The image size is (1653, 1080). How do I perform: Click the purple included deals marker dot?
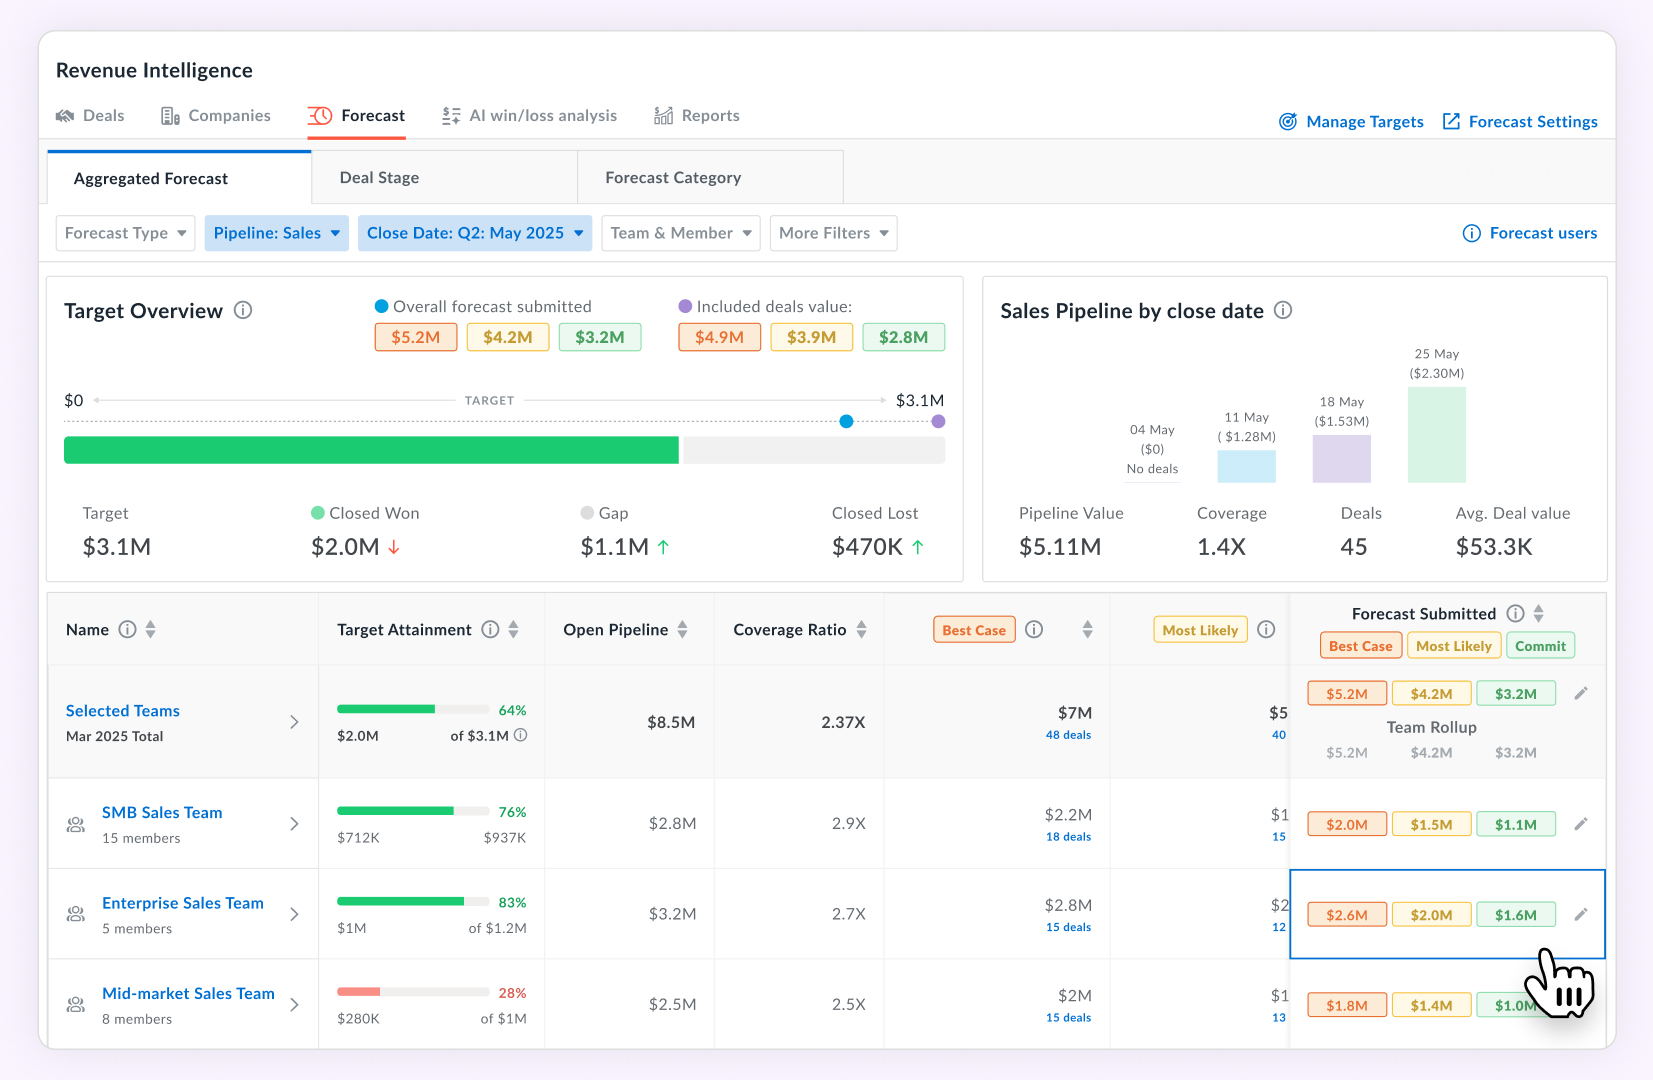(938, 421)
